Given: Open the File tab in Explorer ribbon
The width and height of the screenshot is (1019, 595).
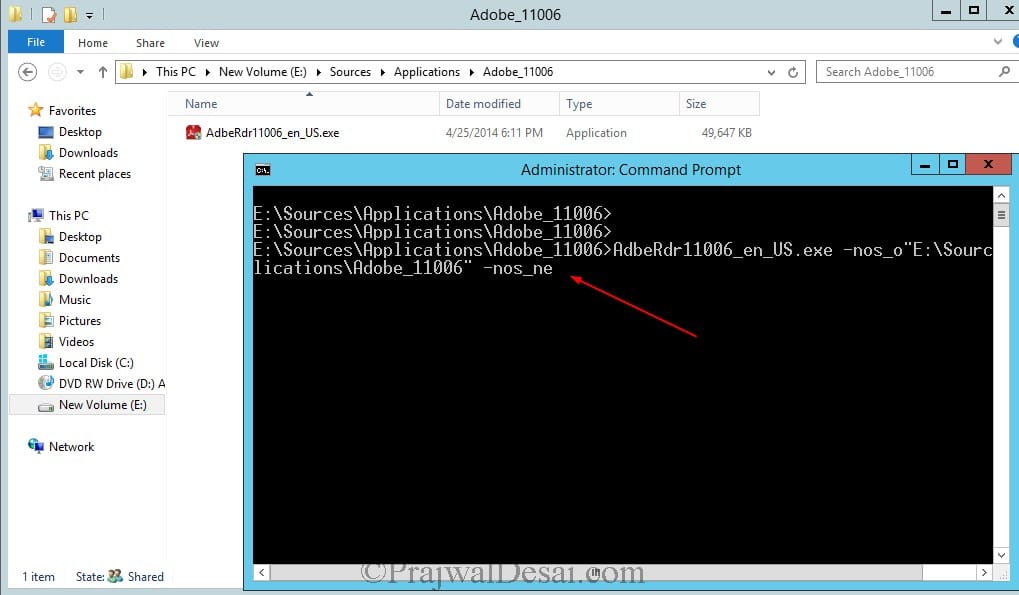Looking at the screenshot, I should 36,42.
